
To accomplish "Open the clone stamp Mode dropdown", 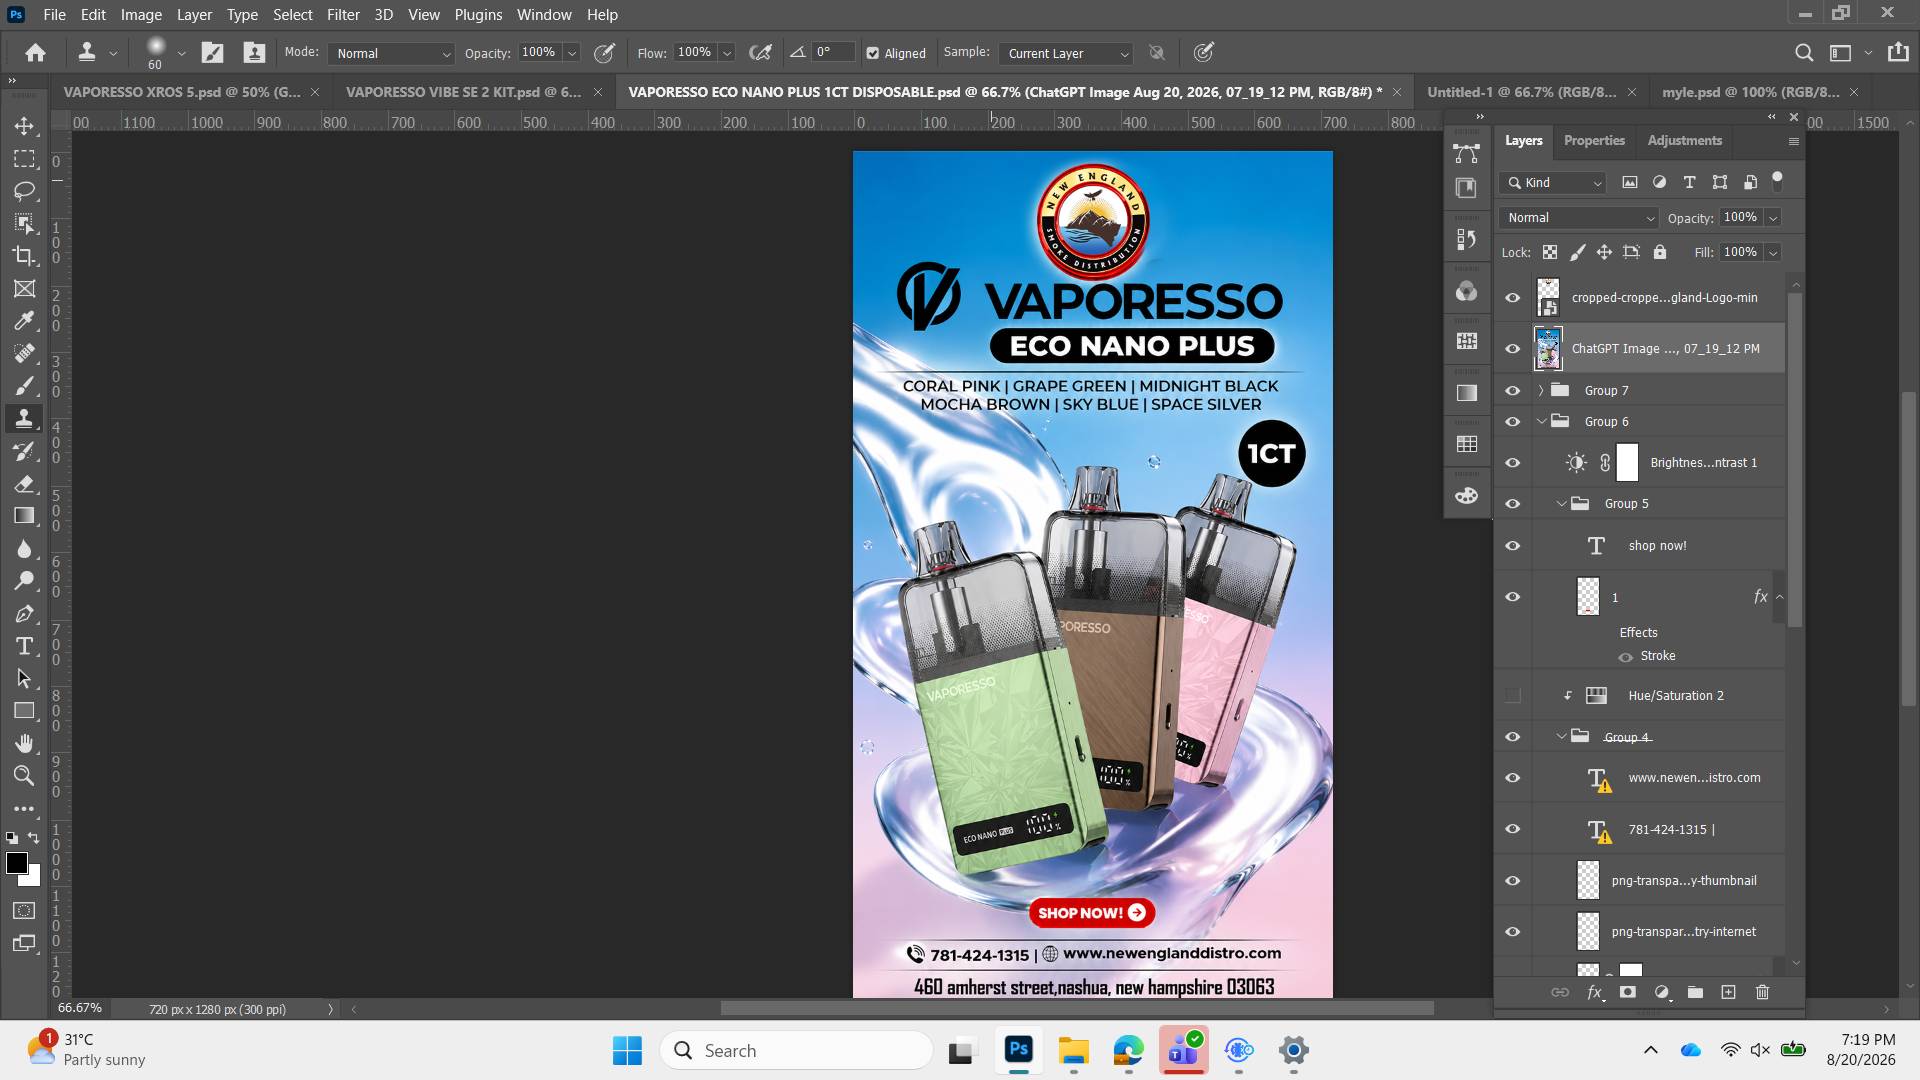I will (391, 53).
